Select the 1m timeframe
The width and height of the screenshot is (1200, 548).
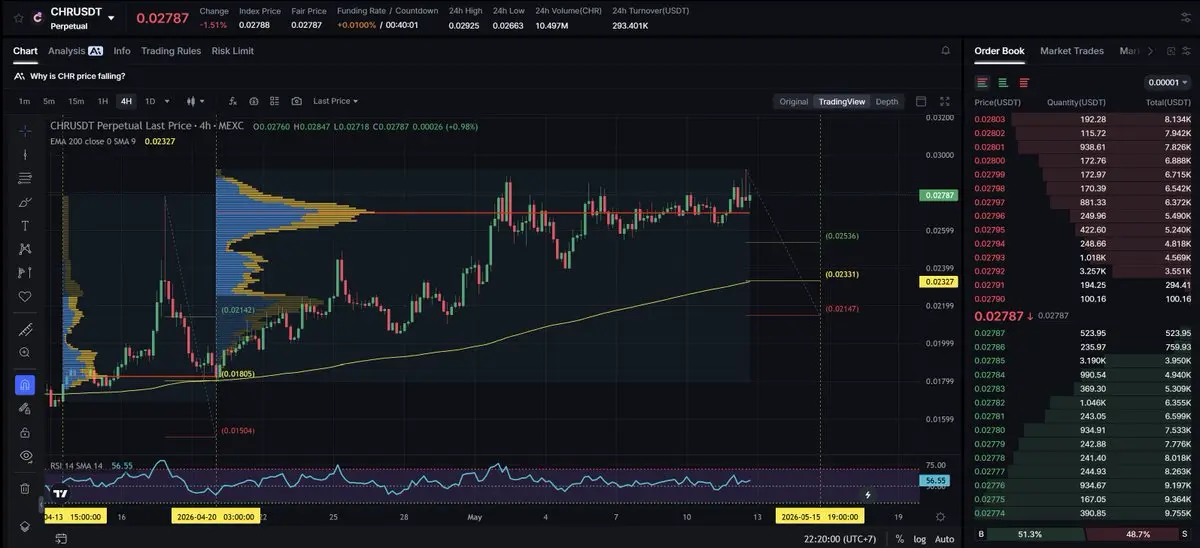[24, 101]
